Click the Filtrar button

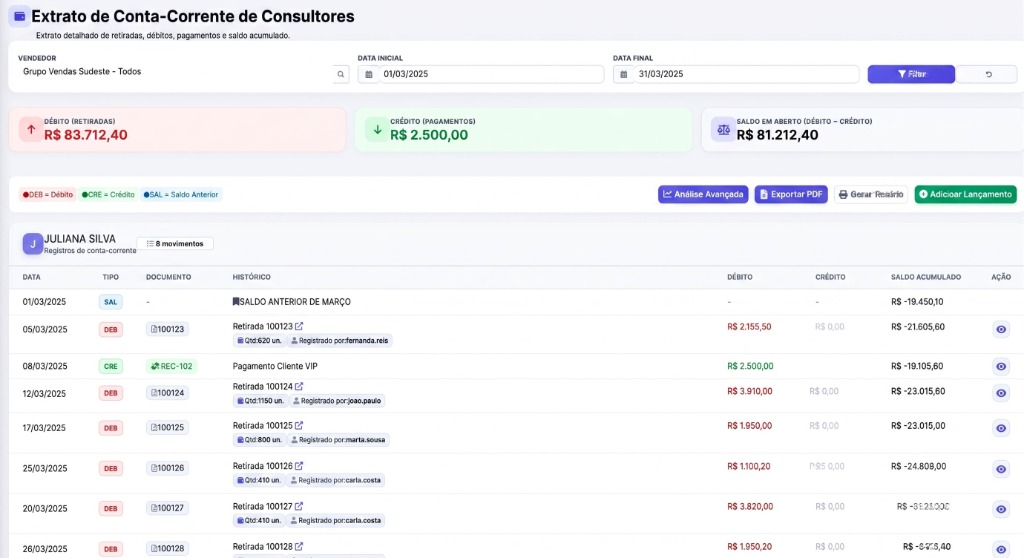pyautogui.click(x=911, y=74)
